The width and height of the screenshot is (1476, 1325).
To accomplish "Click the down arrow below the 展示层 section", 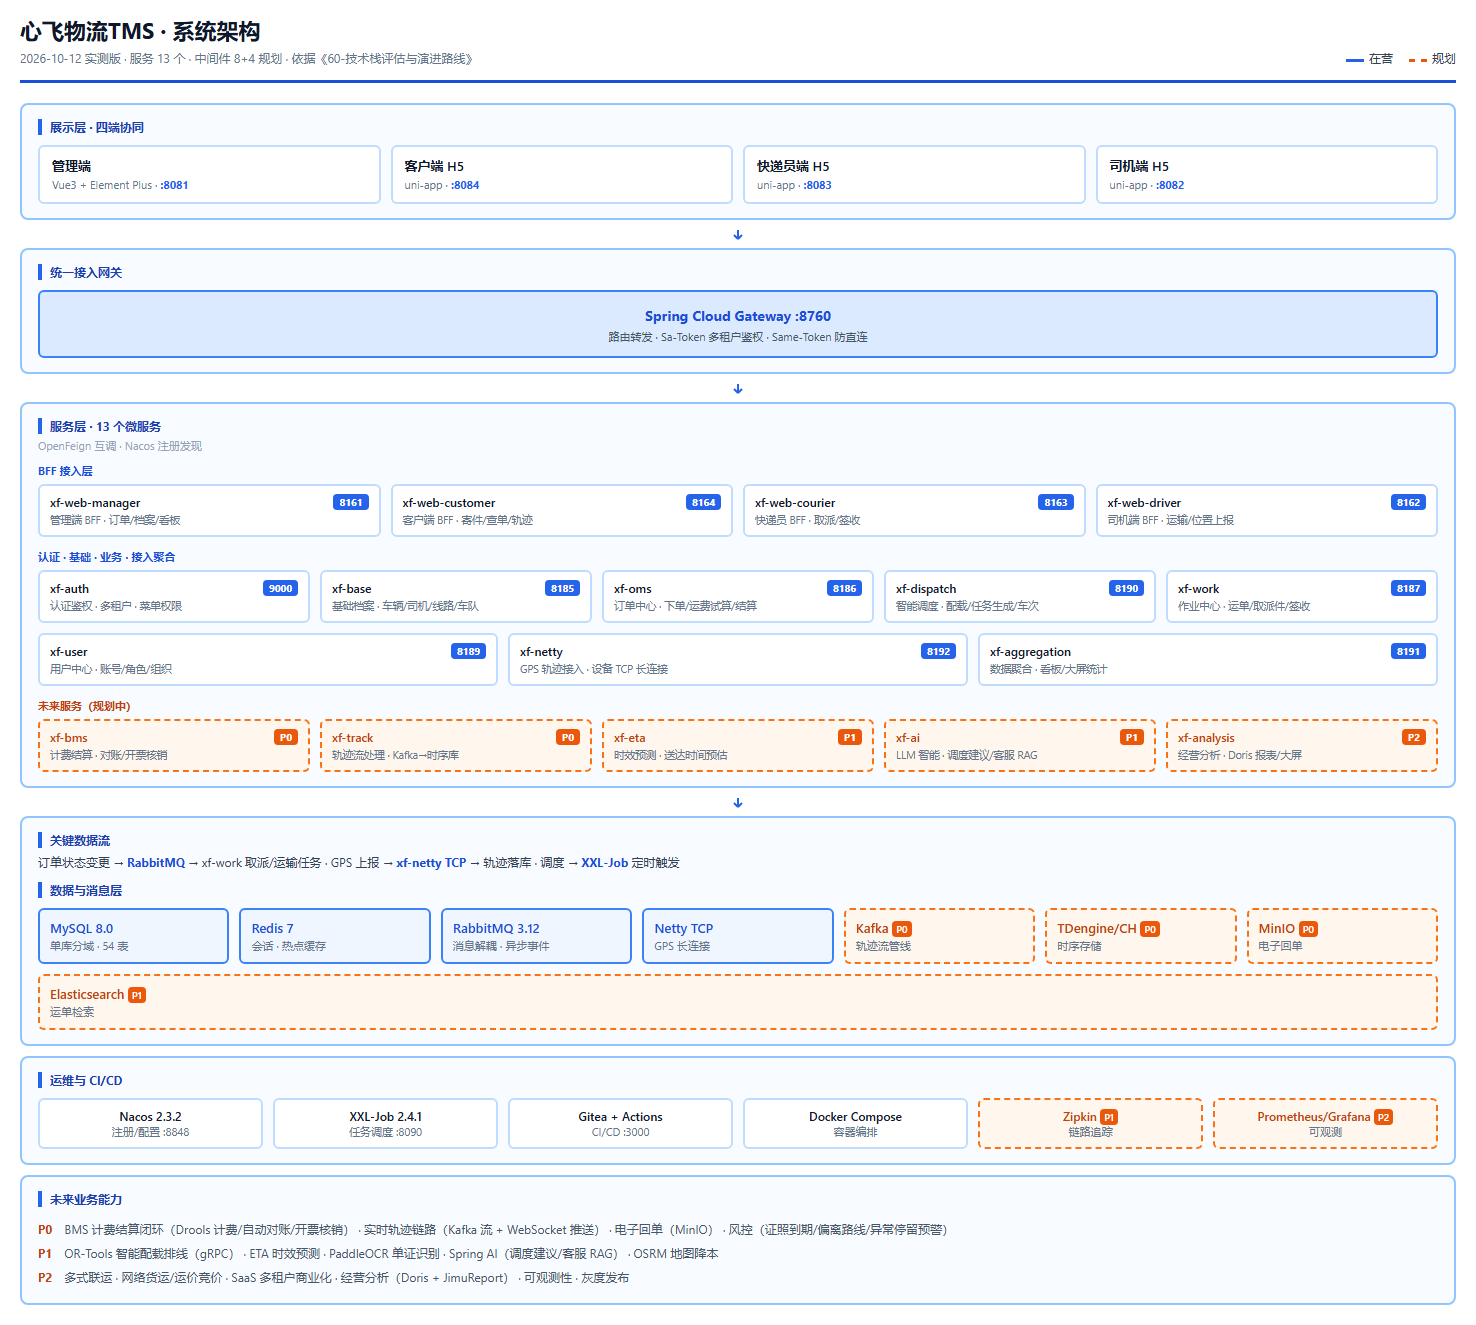I will click(738, 235).
